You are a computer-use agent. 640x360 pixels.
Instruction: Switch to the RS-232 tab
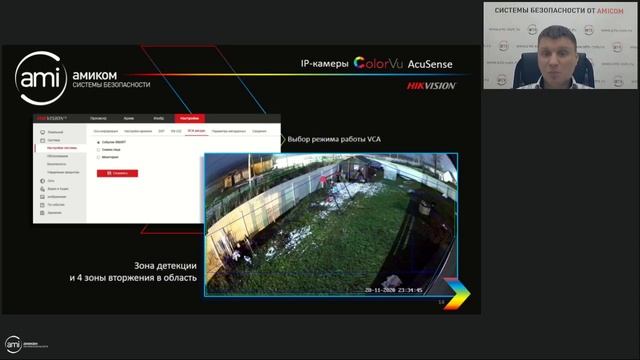(176, 131)
